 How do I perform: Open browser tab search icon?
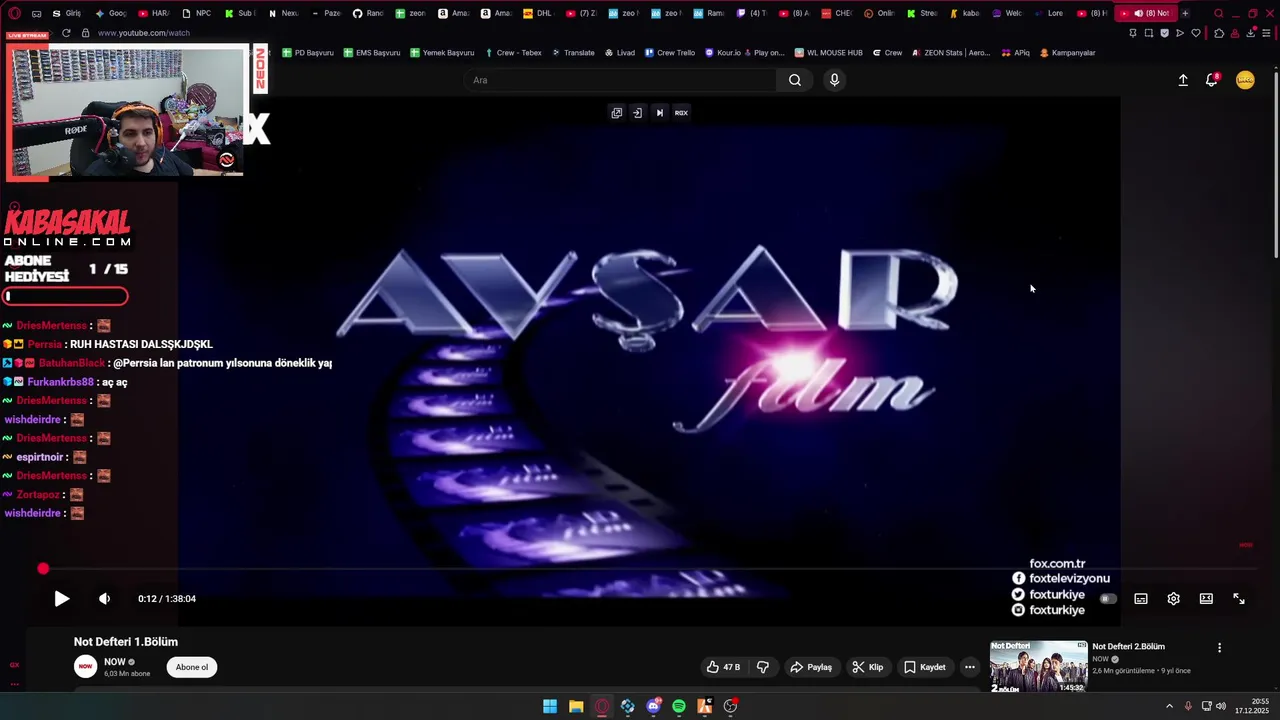pos(1218,13)
